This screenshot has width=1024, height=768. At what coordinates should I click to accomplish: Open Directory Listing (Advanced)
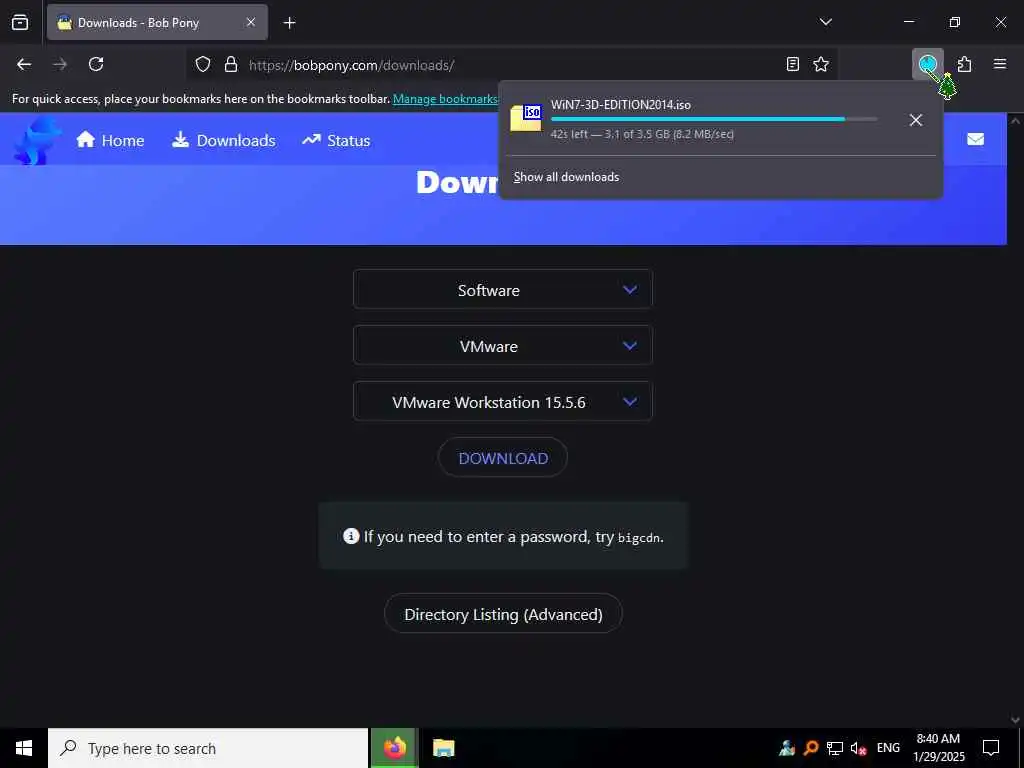(503, 614)
